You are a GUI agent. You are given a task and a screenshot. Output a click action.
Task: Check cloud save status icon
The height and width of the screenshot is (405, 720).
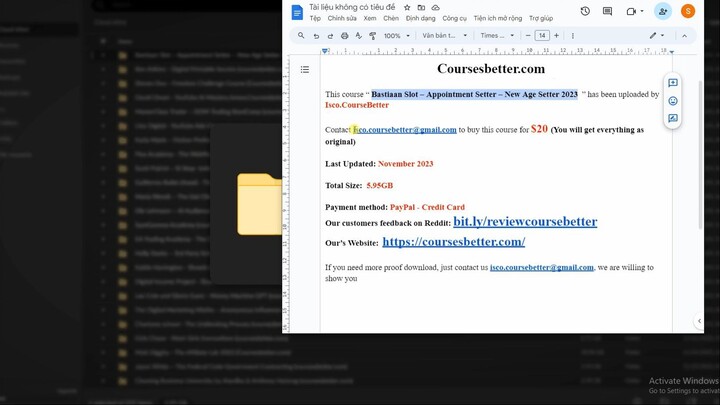click(435, 7)
